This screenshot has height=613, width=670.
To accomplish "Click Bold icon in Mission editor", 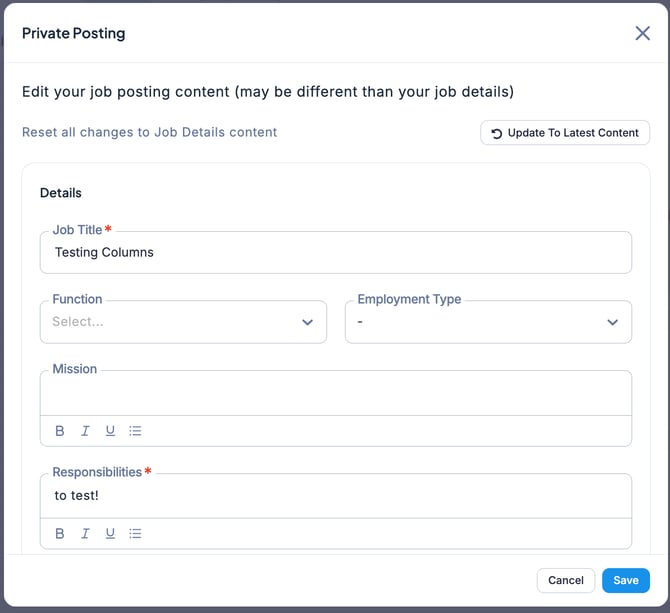I will pos(60,431).
